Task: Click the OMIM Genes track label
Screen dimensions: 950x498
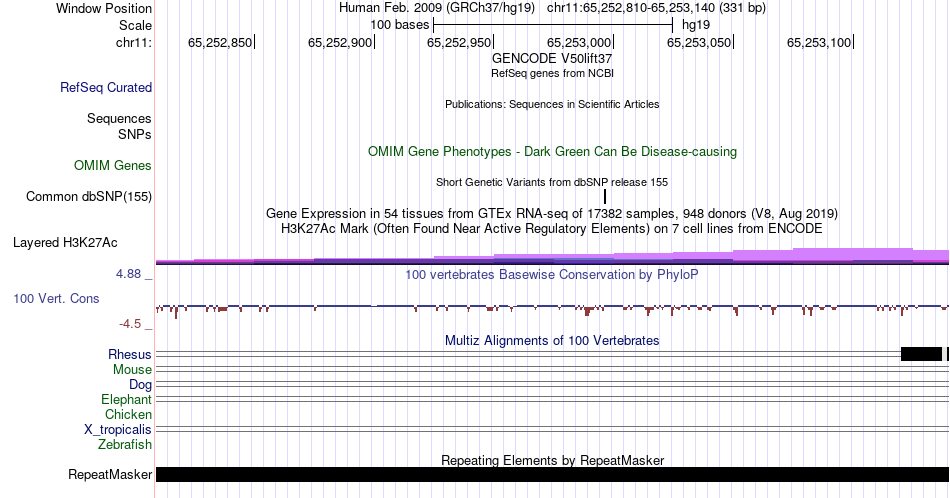Action: click(112, 165)
